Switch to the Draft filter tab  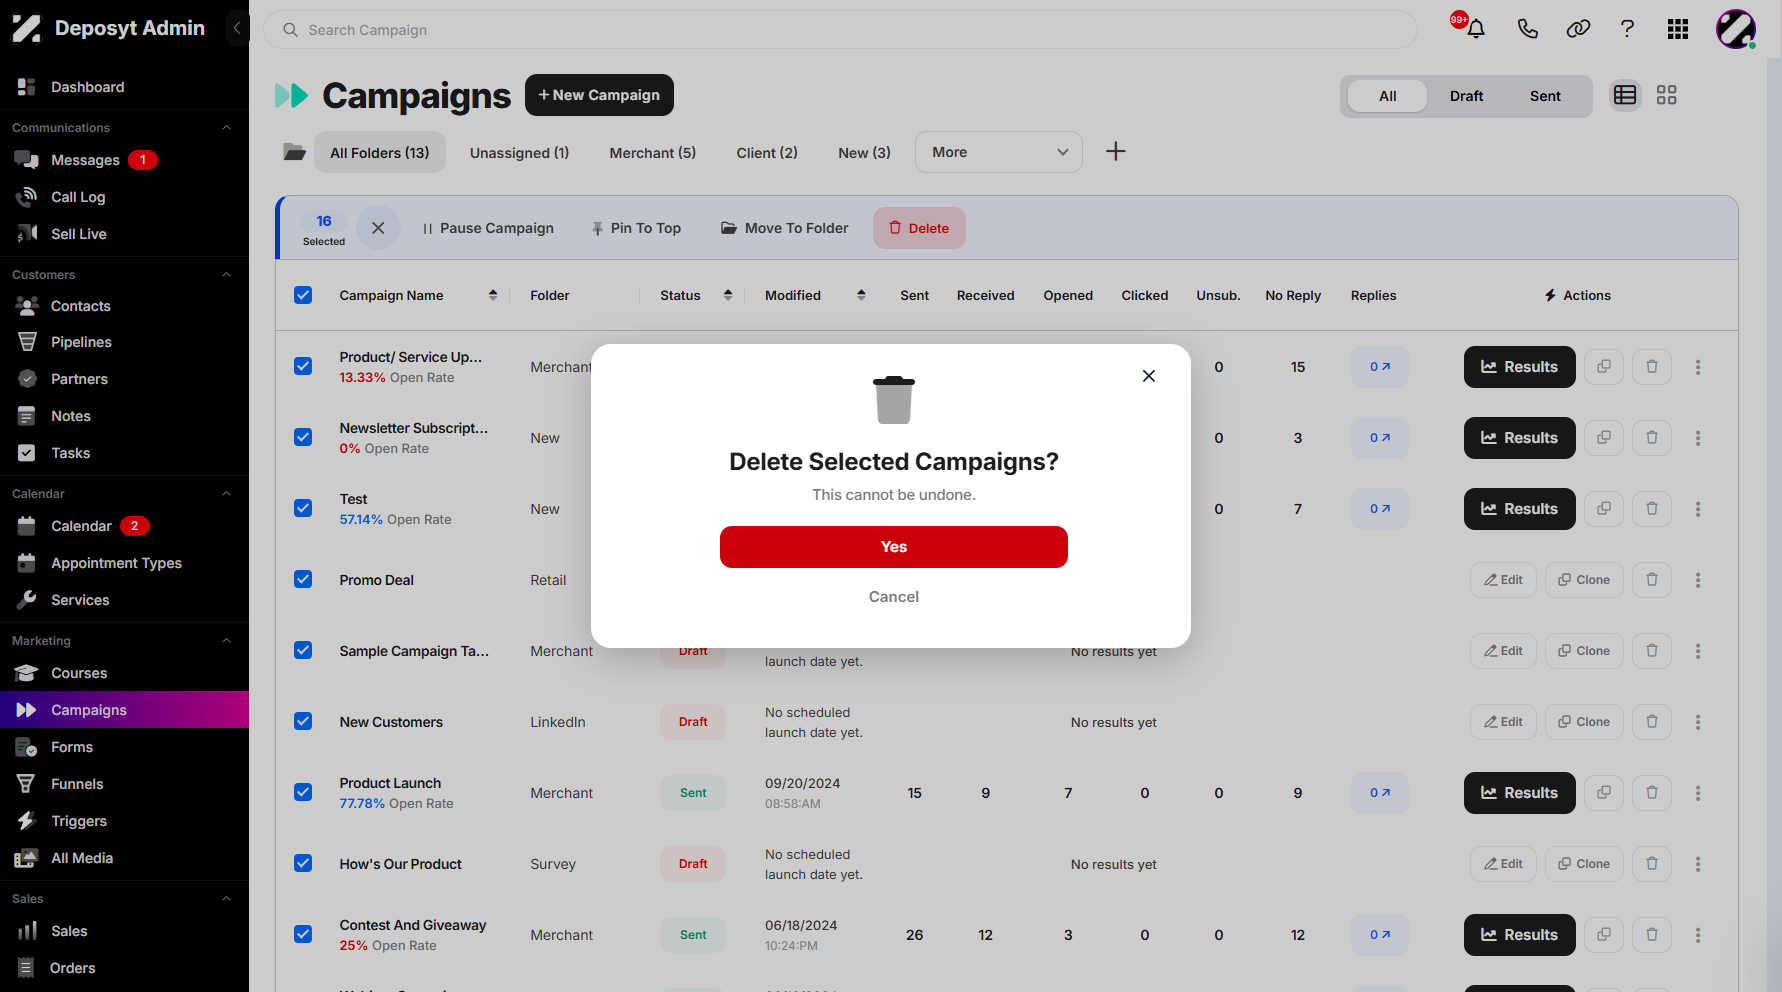(x=1466, y=96)
